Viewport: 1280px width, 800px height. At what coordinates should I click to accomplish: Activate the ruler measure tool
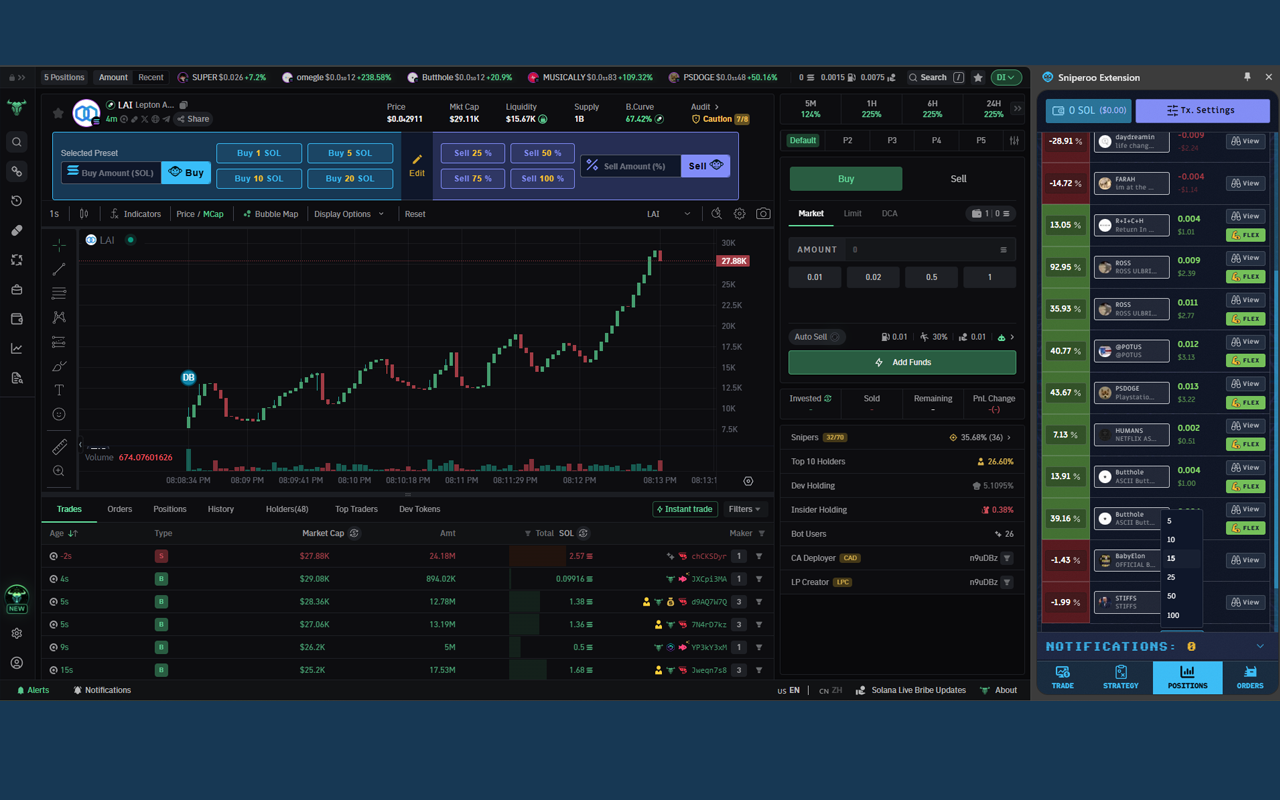(x=59, y=447)
